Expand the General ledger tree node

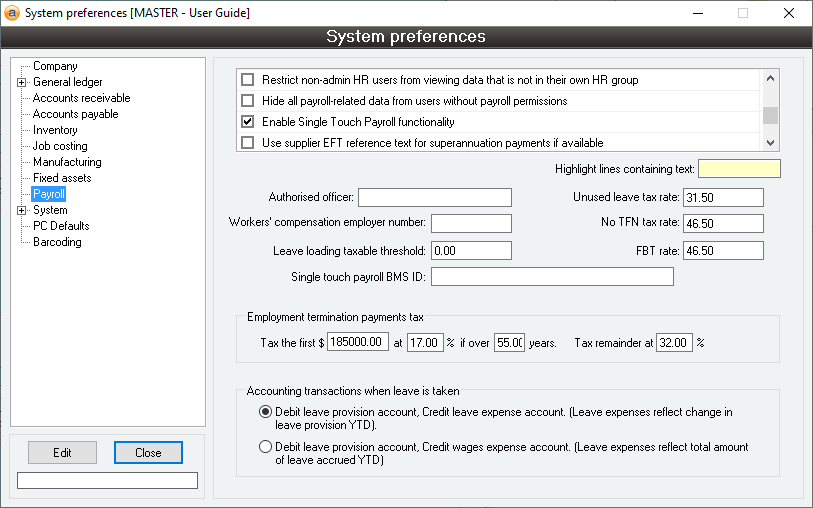pyautogui.click(x=21, y=82)
